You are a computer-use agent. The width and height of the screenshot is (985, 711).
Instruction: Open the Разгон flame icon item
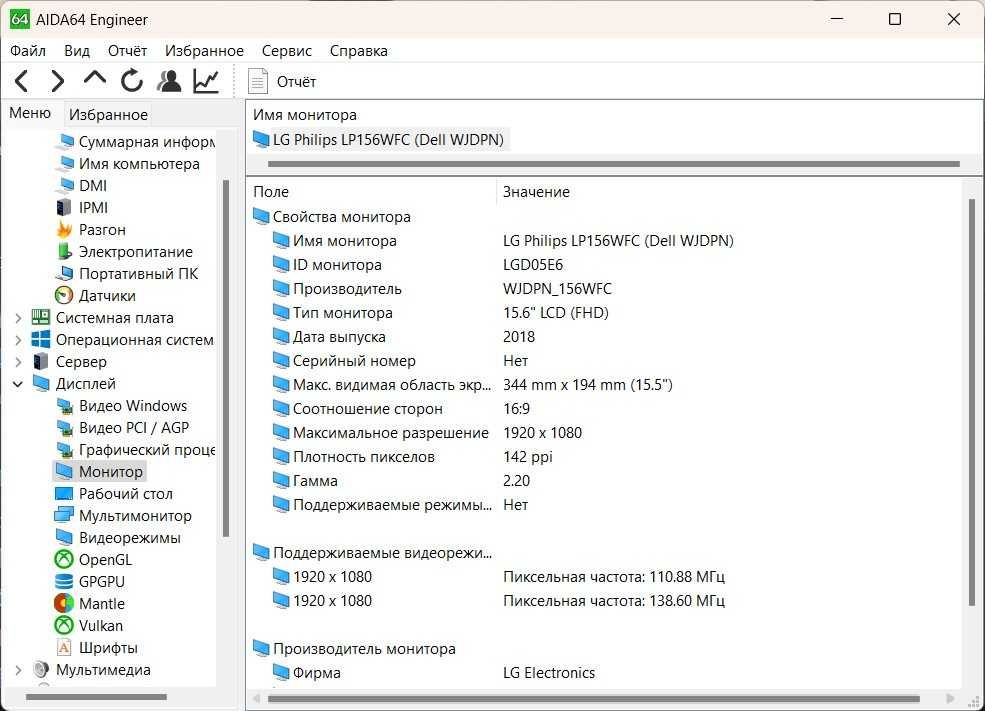(x=64, y=230)
